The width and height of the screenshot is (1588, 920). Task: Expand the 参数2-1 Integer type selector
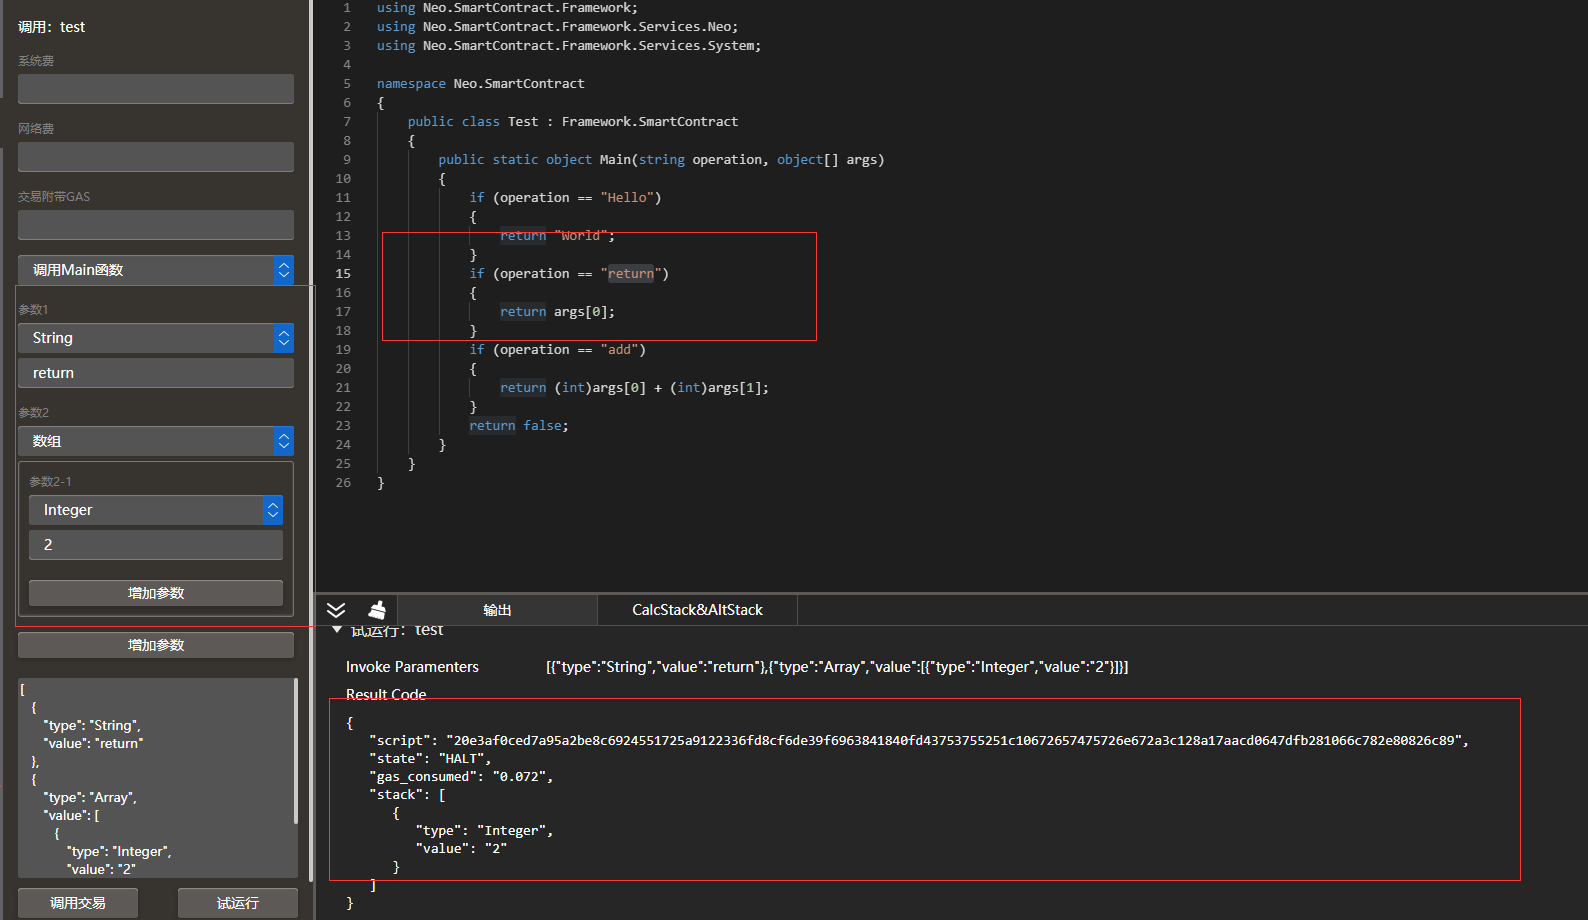[x=155, y=510]
